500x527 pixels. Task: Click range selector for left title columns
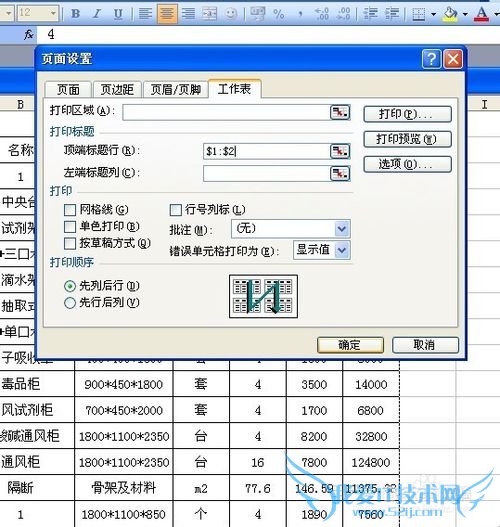click(340, 174)
